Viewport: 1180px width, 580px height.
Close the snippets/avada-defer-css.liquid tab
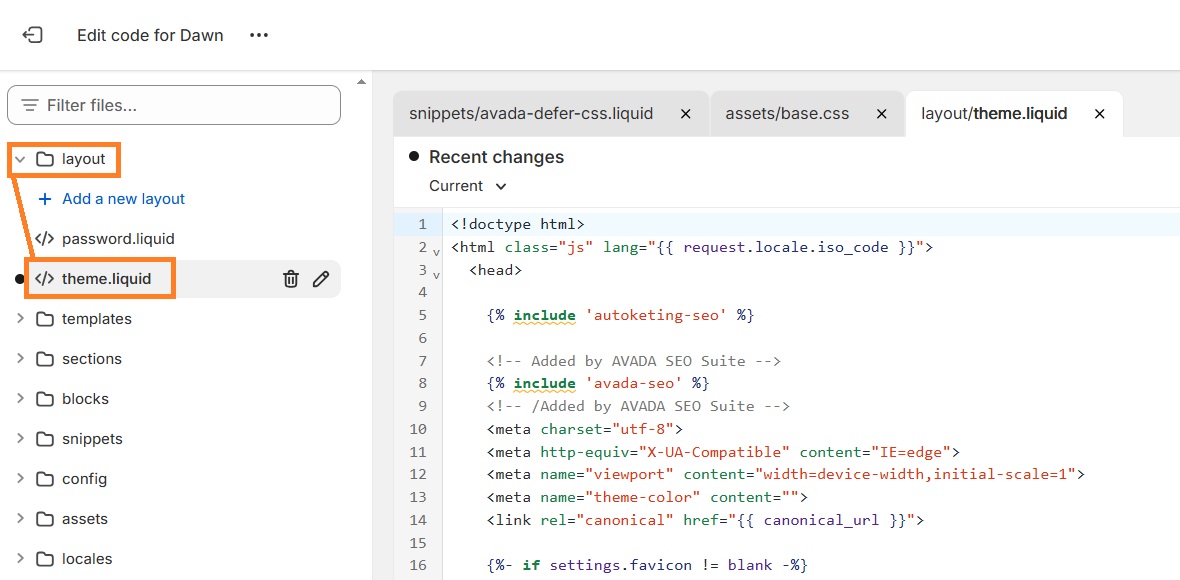685,114
